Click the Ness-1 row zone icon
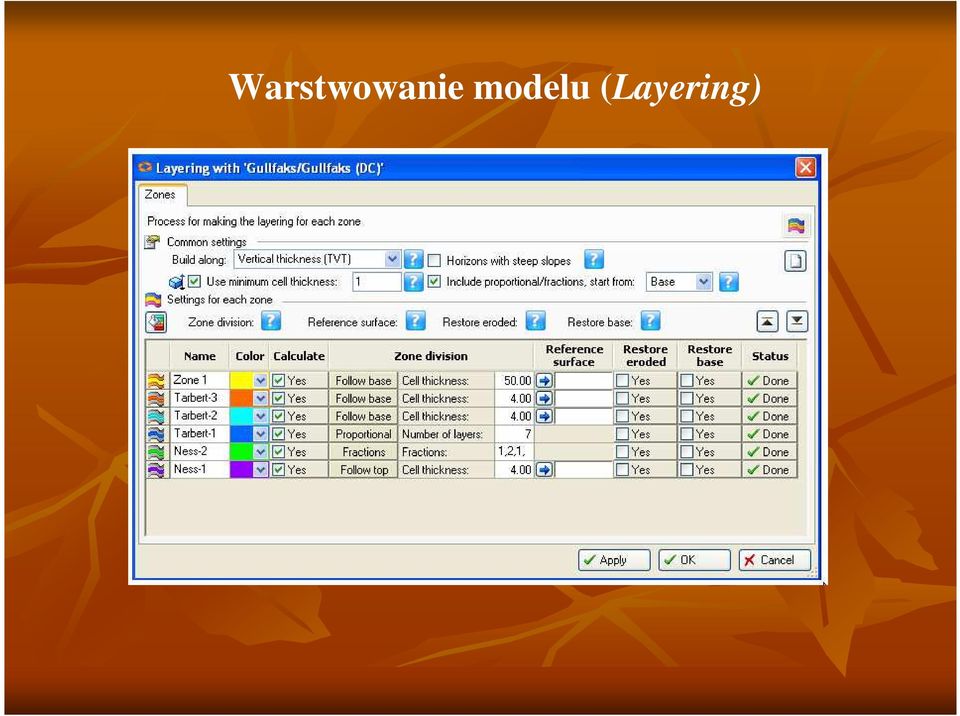This screenshot has width=960, height=716. pyautogui.click(x=157, y=470)
